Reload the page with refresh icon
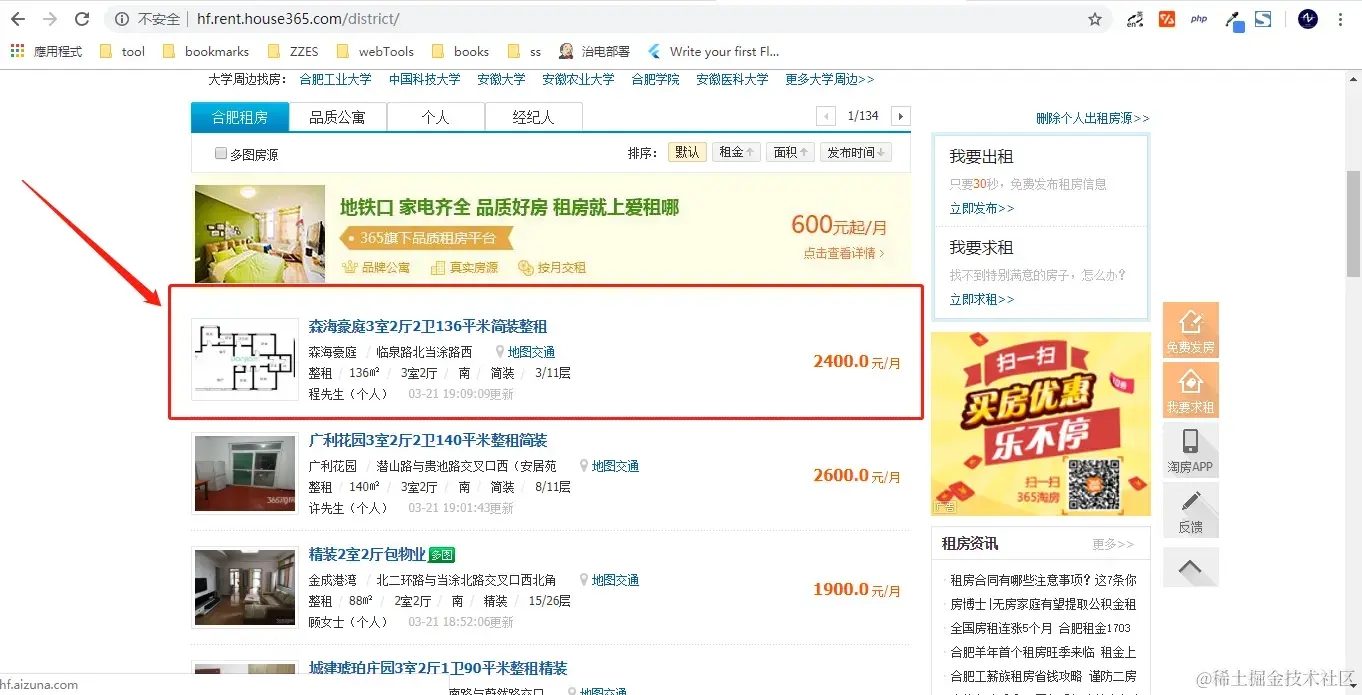The image size is (1362, 695). pos(82,19)
